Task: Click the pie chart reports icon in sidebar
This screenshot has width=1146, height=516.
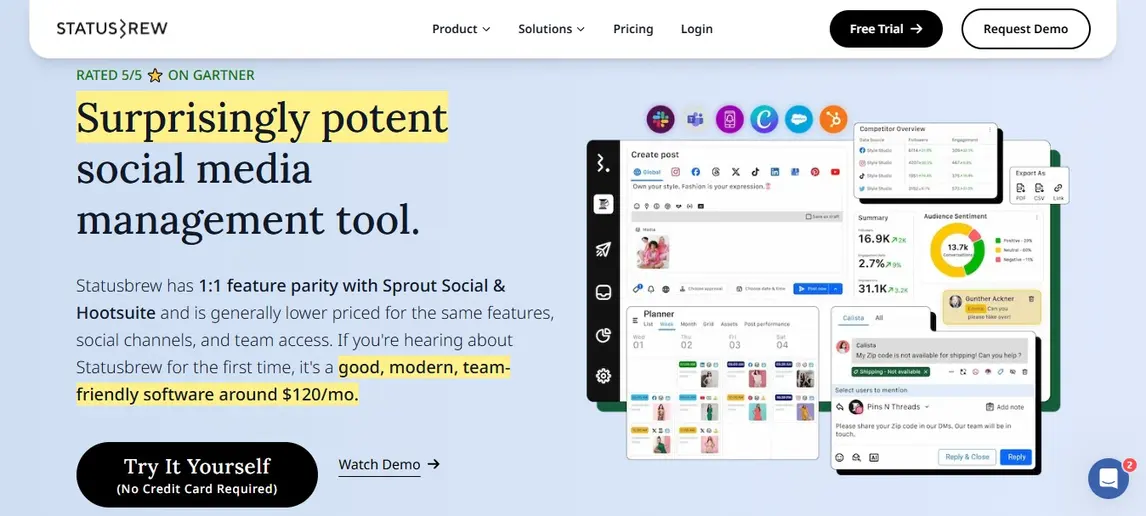Action: [603, 335]
